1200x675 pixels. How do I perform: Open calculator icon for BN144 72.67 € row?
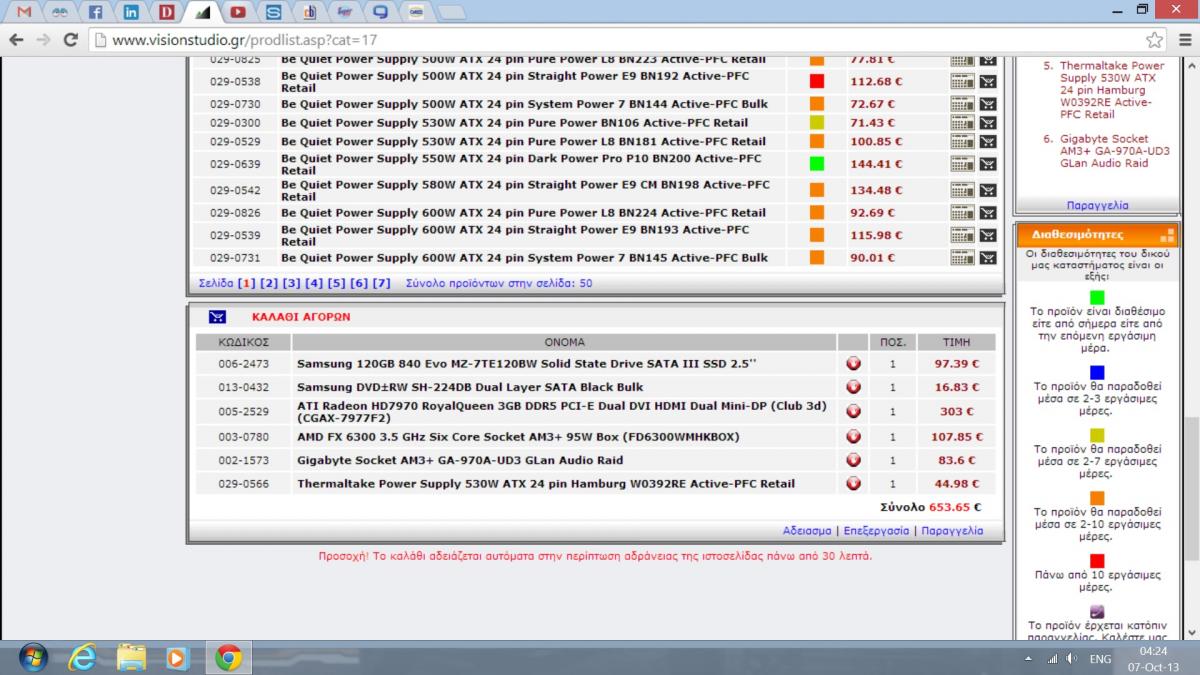point(962,104)
